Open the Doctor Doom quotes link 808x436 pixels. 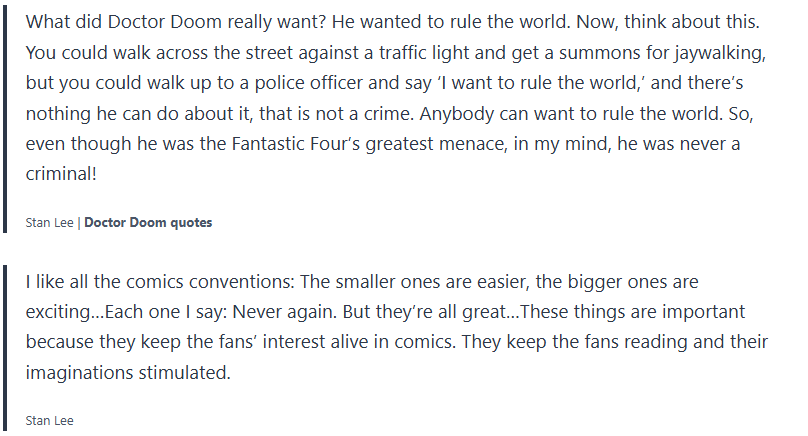coord(148,223)
